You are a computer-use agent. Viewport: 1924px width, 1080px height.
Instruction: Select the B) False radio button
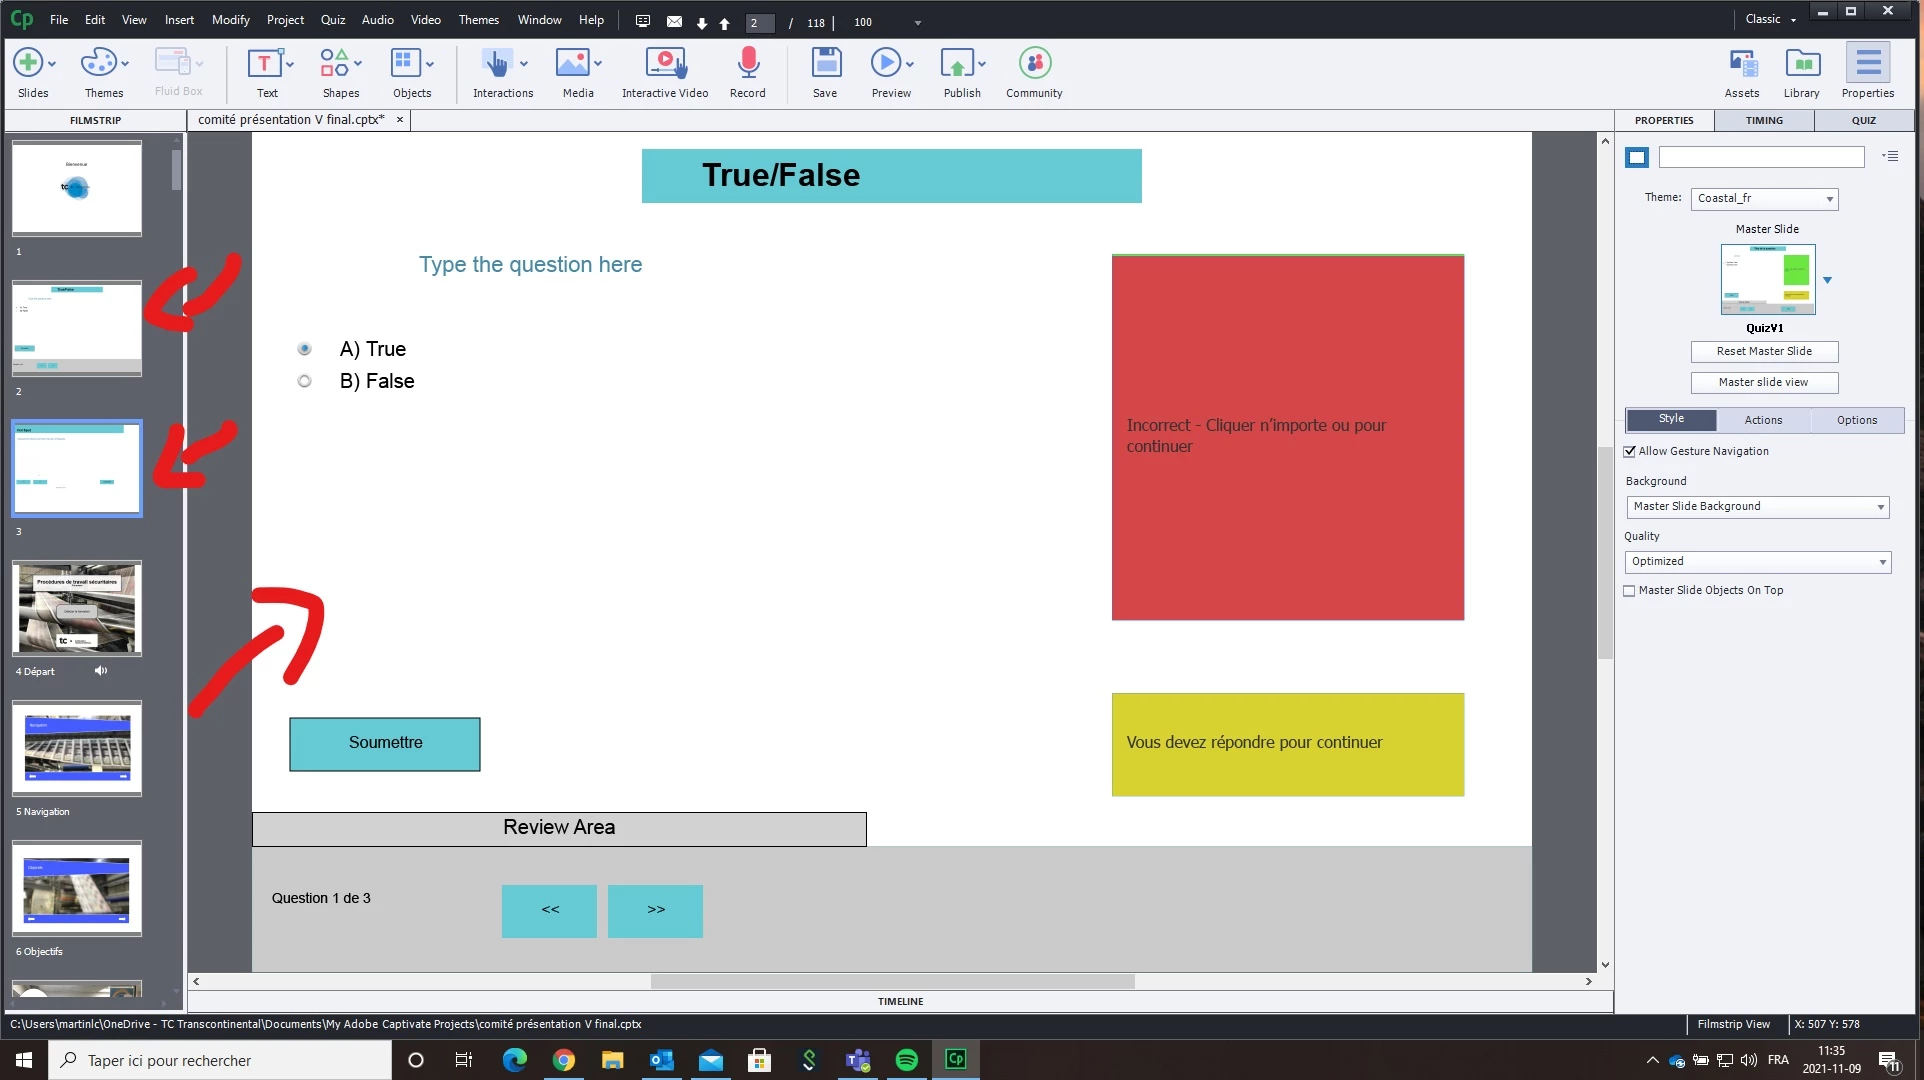tap(305, 381)
